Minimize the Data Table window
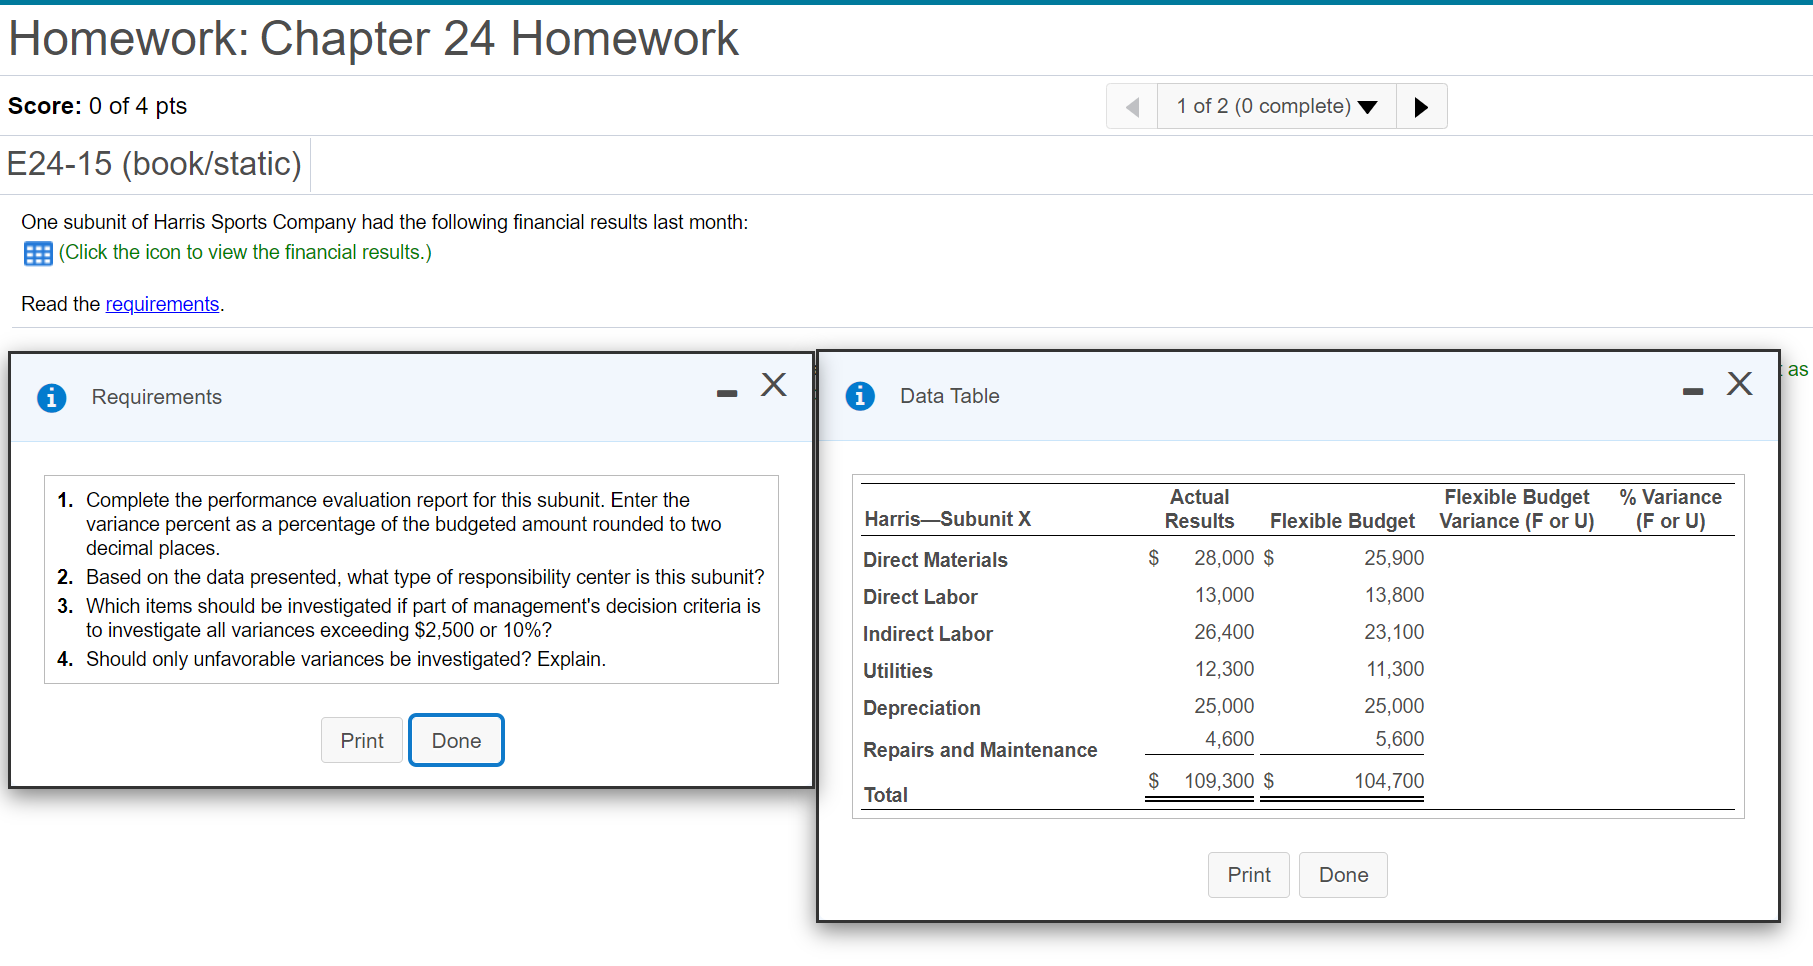The height and width of the screenshot is (966, 1813). tap(1692, 392)
